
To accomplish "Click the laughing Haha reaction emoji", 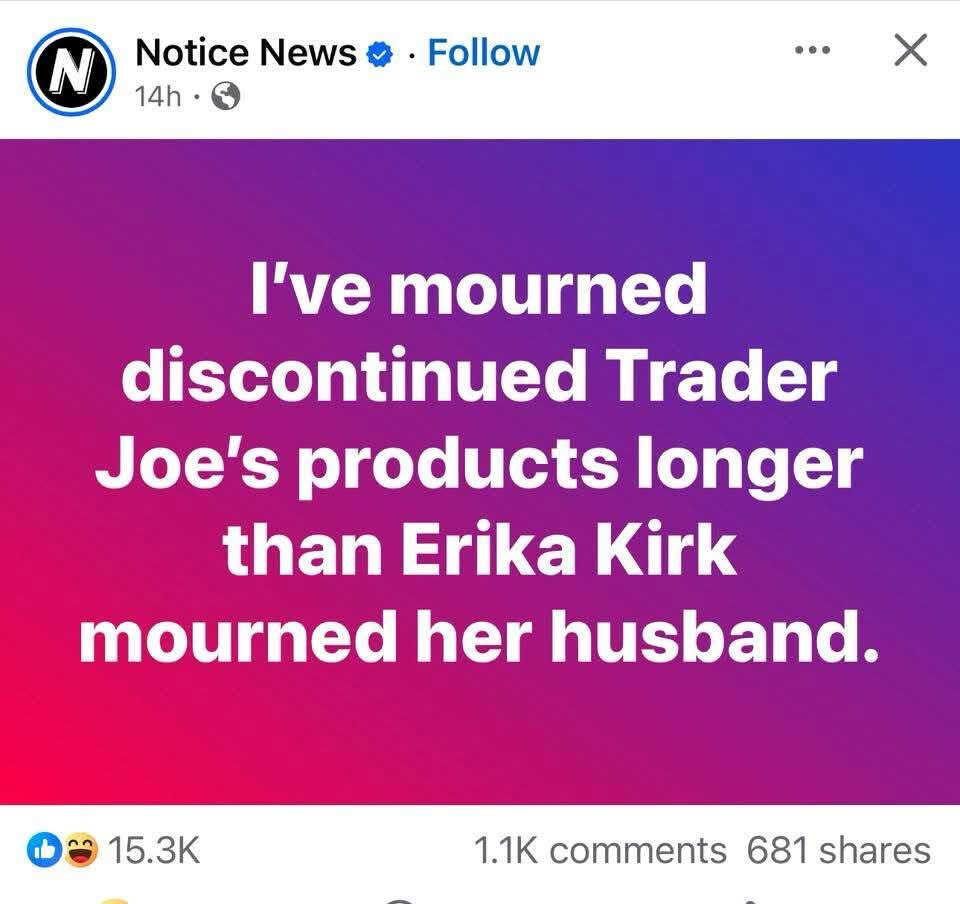I will point(78,851).
